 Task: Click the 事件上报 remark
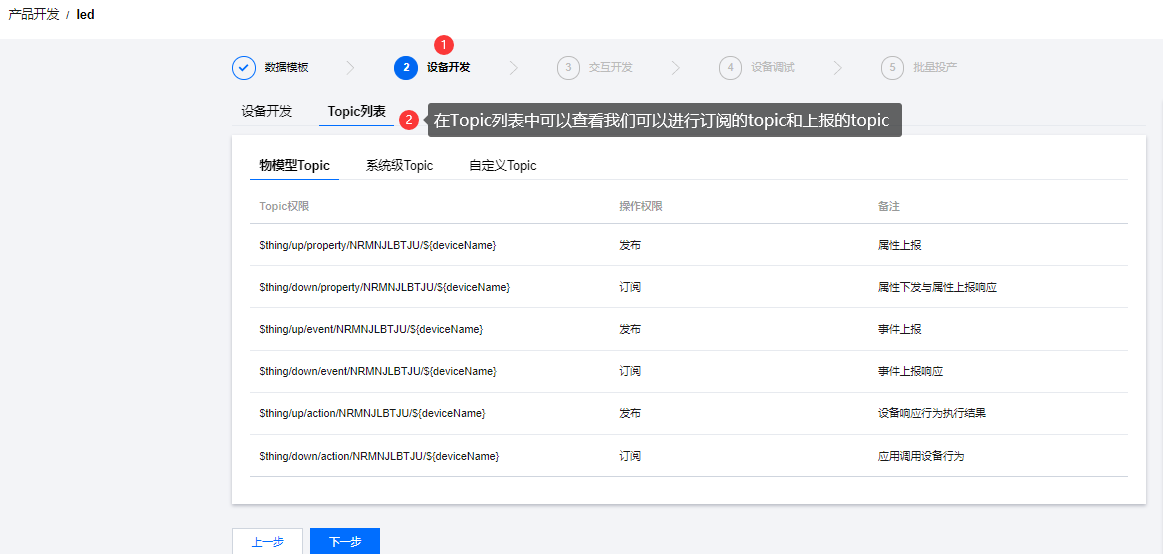[900, 329]
